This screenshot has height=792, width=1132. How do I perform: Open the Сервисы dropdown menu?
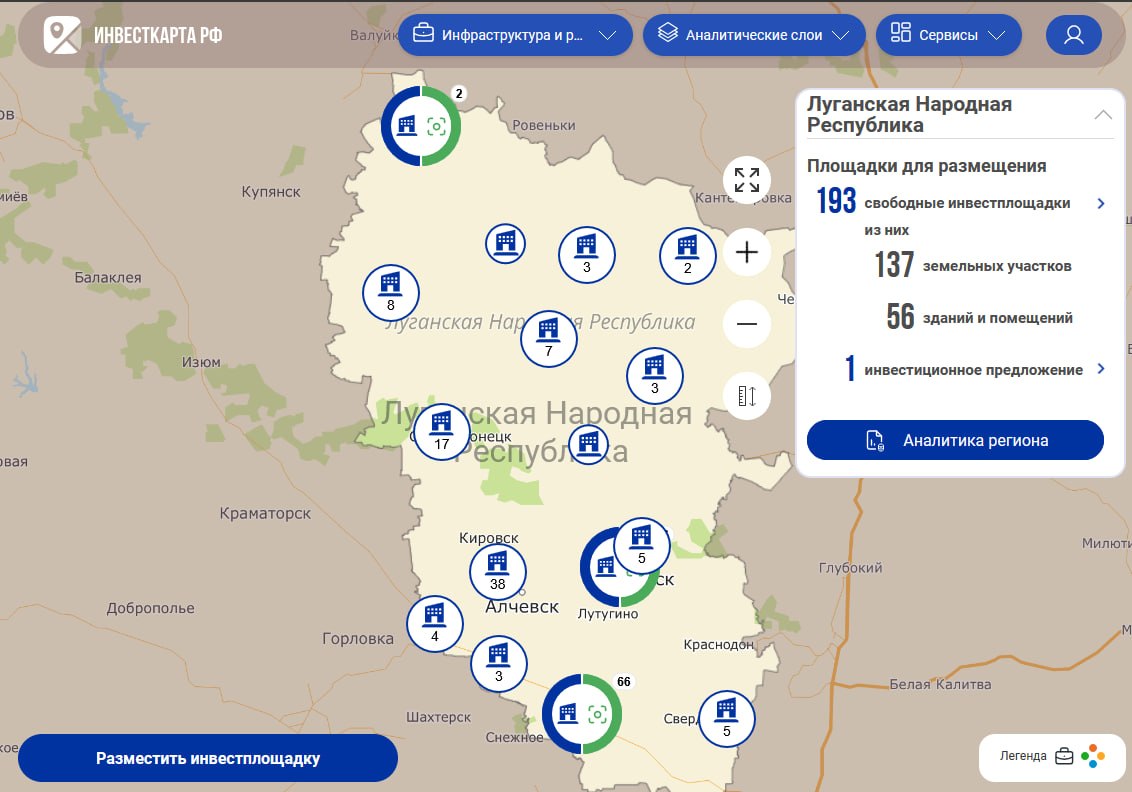948,35
